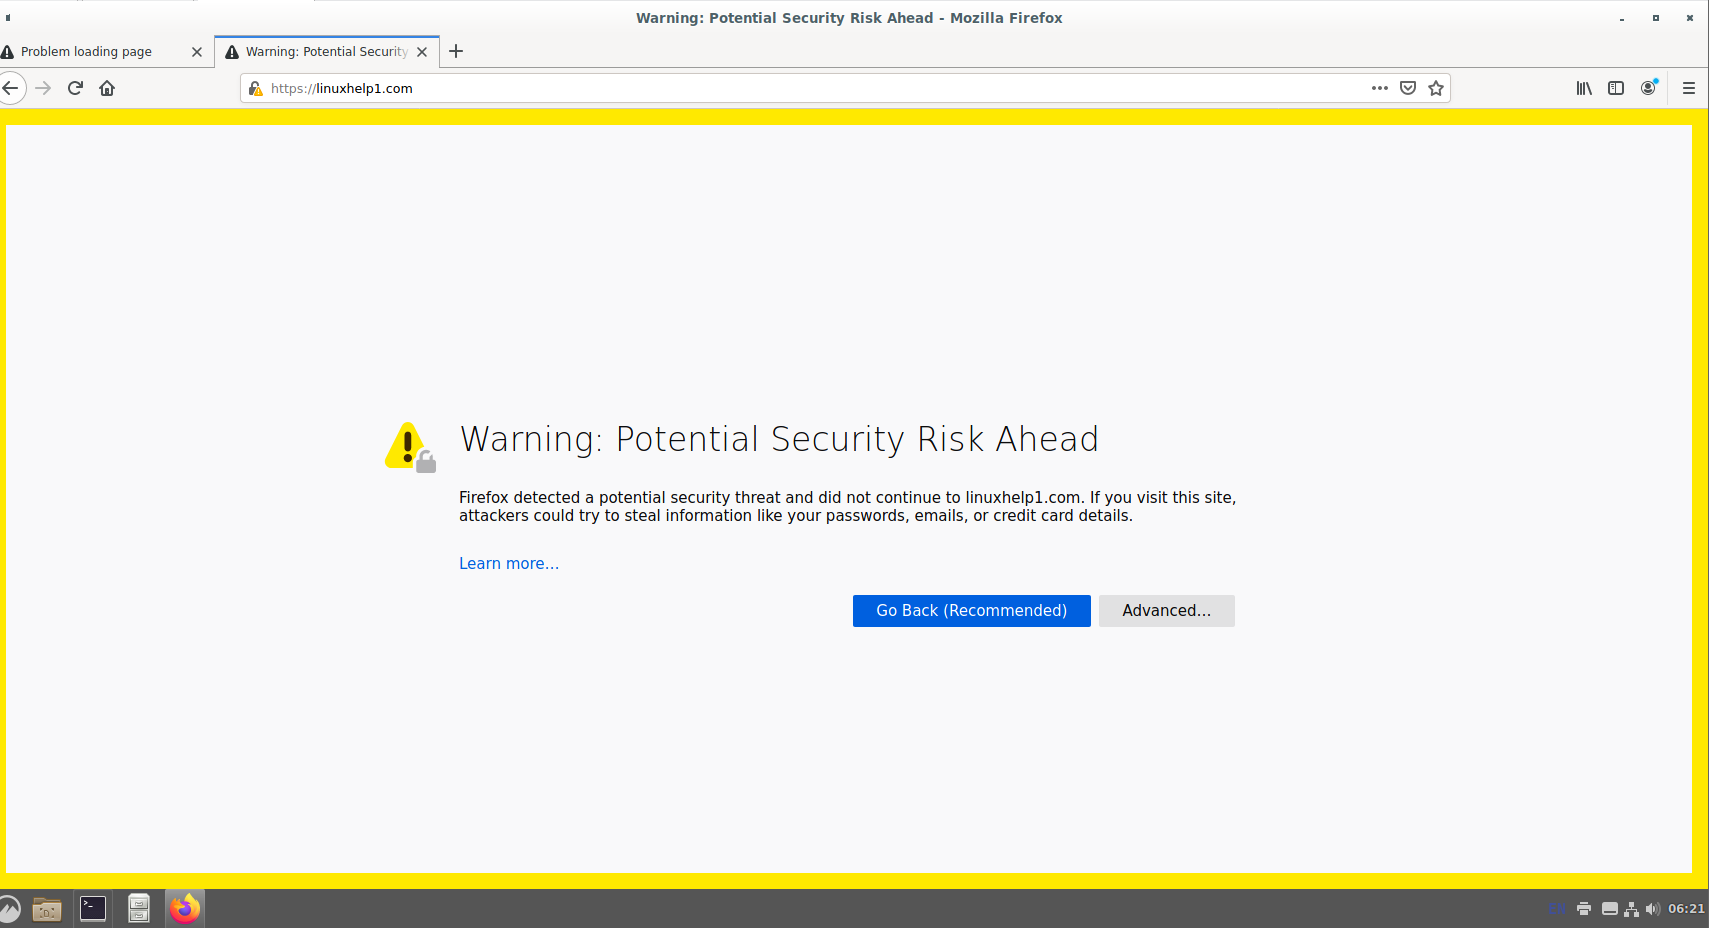This screenshot has height=928, width=1709.
Task: Click the 06:21 clock
Action: pos(1686,909)
